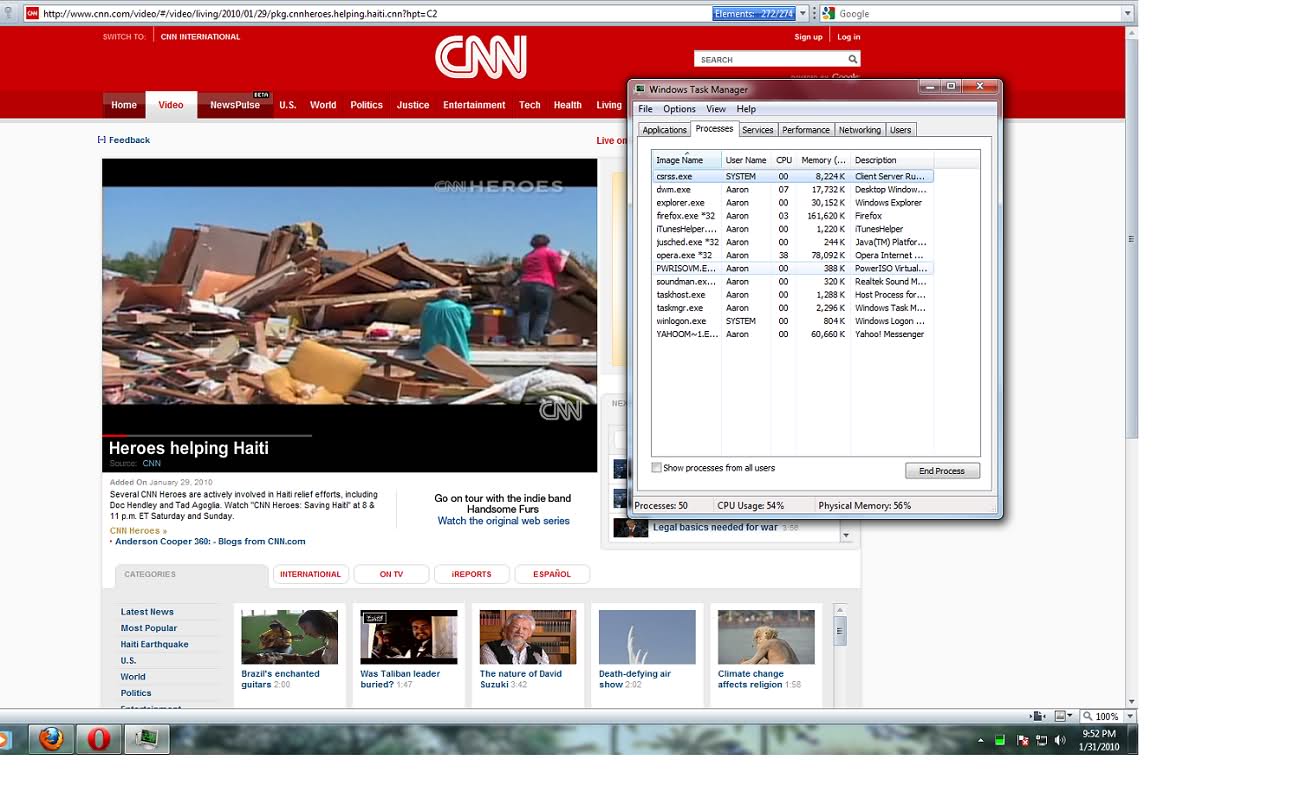
Task: Switch to the Users tab
Action: click(x=901, y=130)
